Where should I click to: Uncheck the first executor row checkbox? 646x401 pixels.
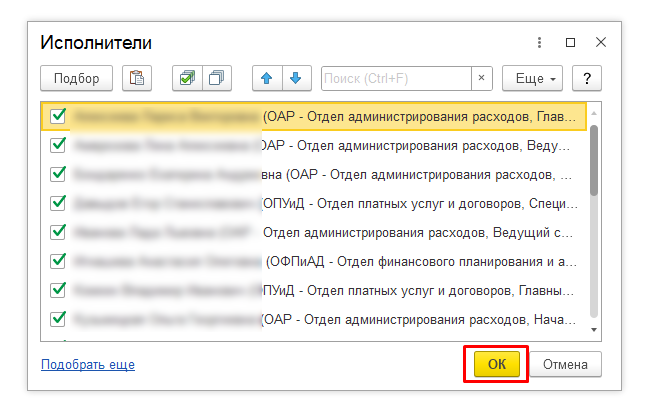[58, 117]
